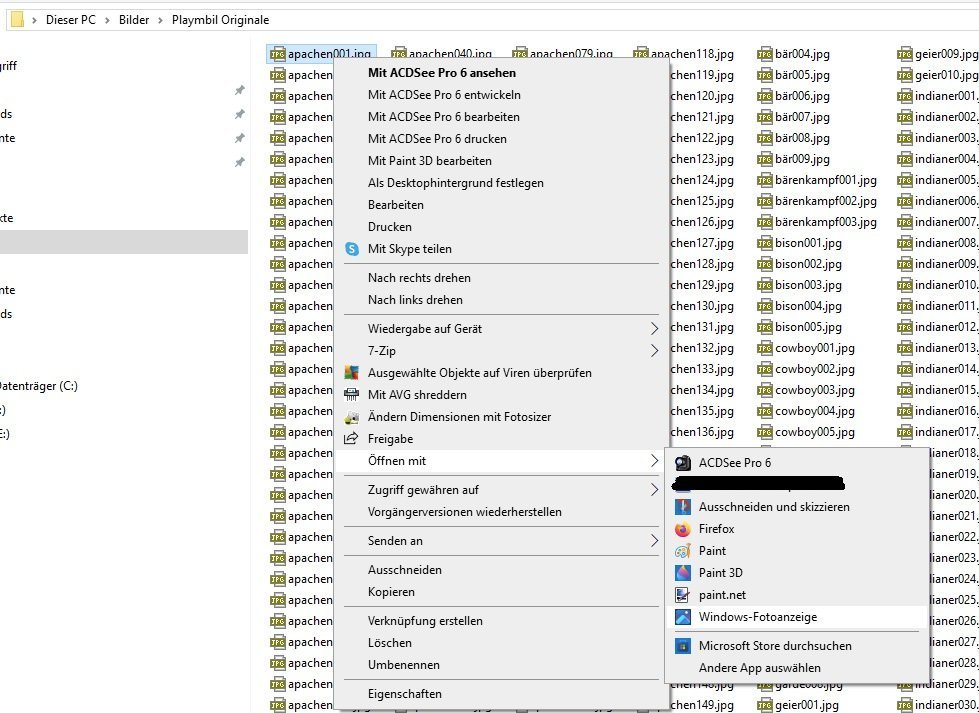The width and height of the screenshot is (979, 713).
Task: Expand the Senden an submenu arrow
Action: click(655, 541)
